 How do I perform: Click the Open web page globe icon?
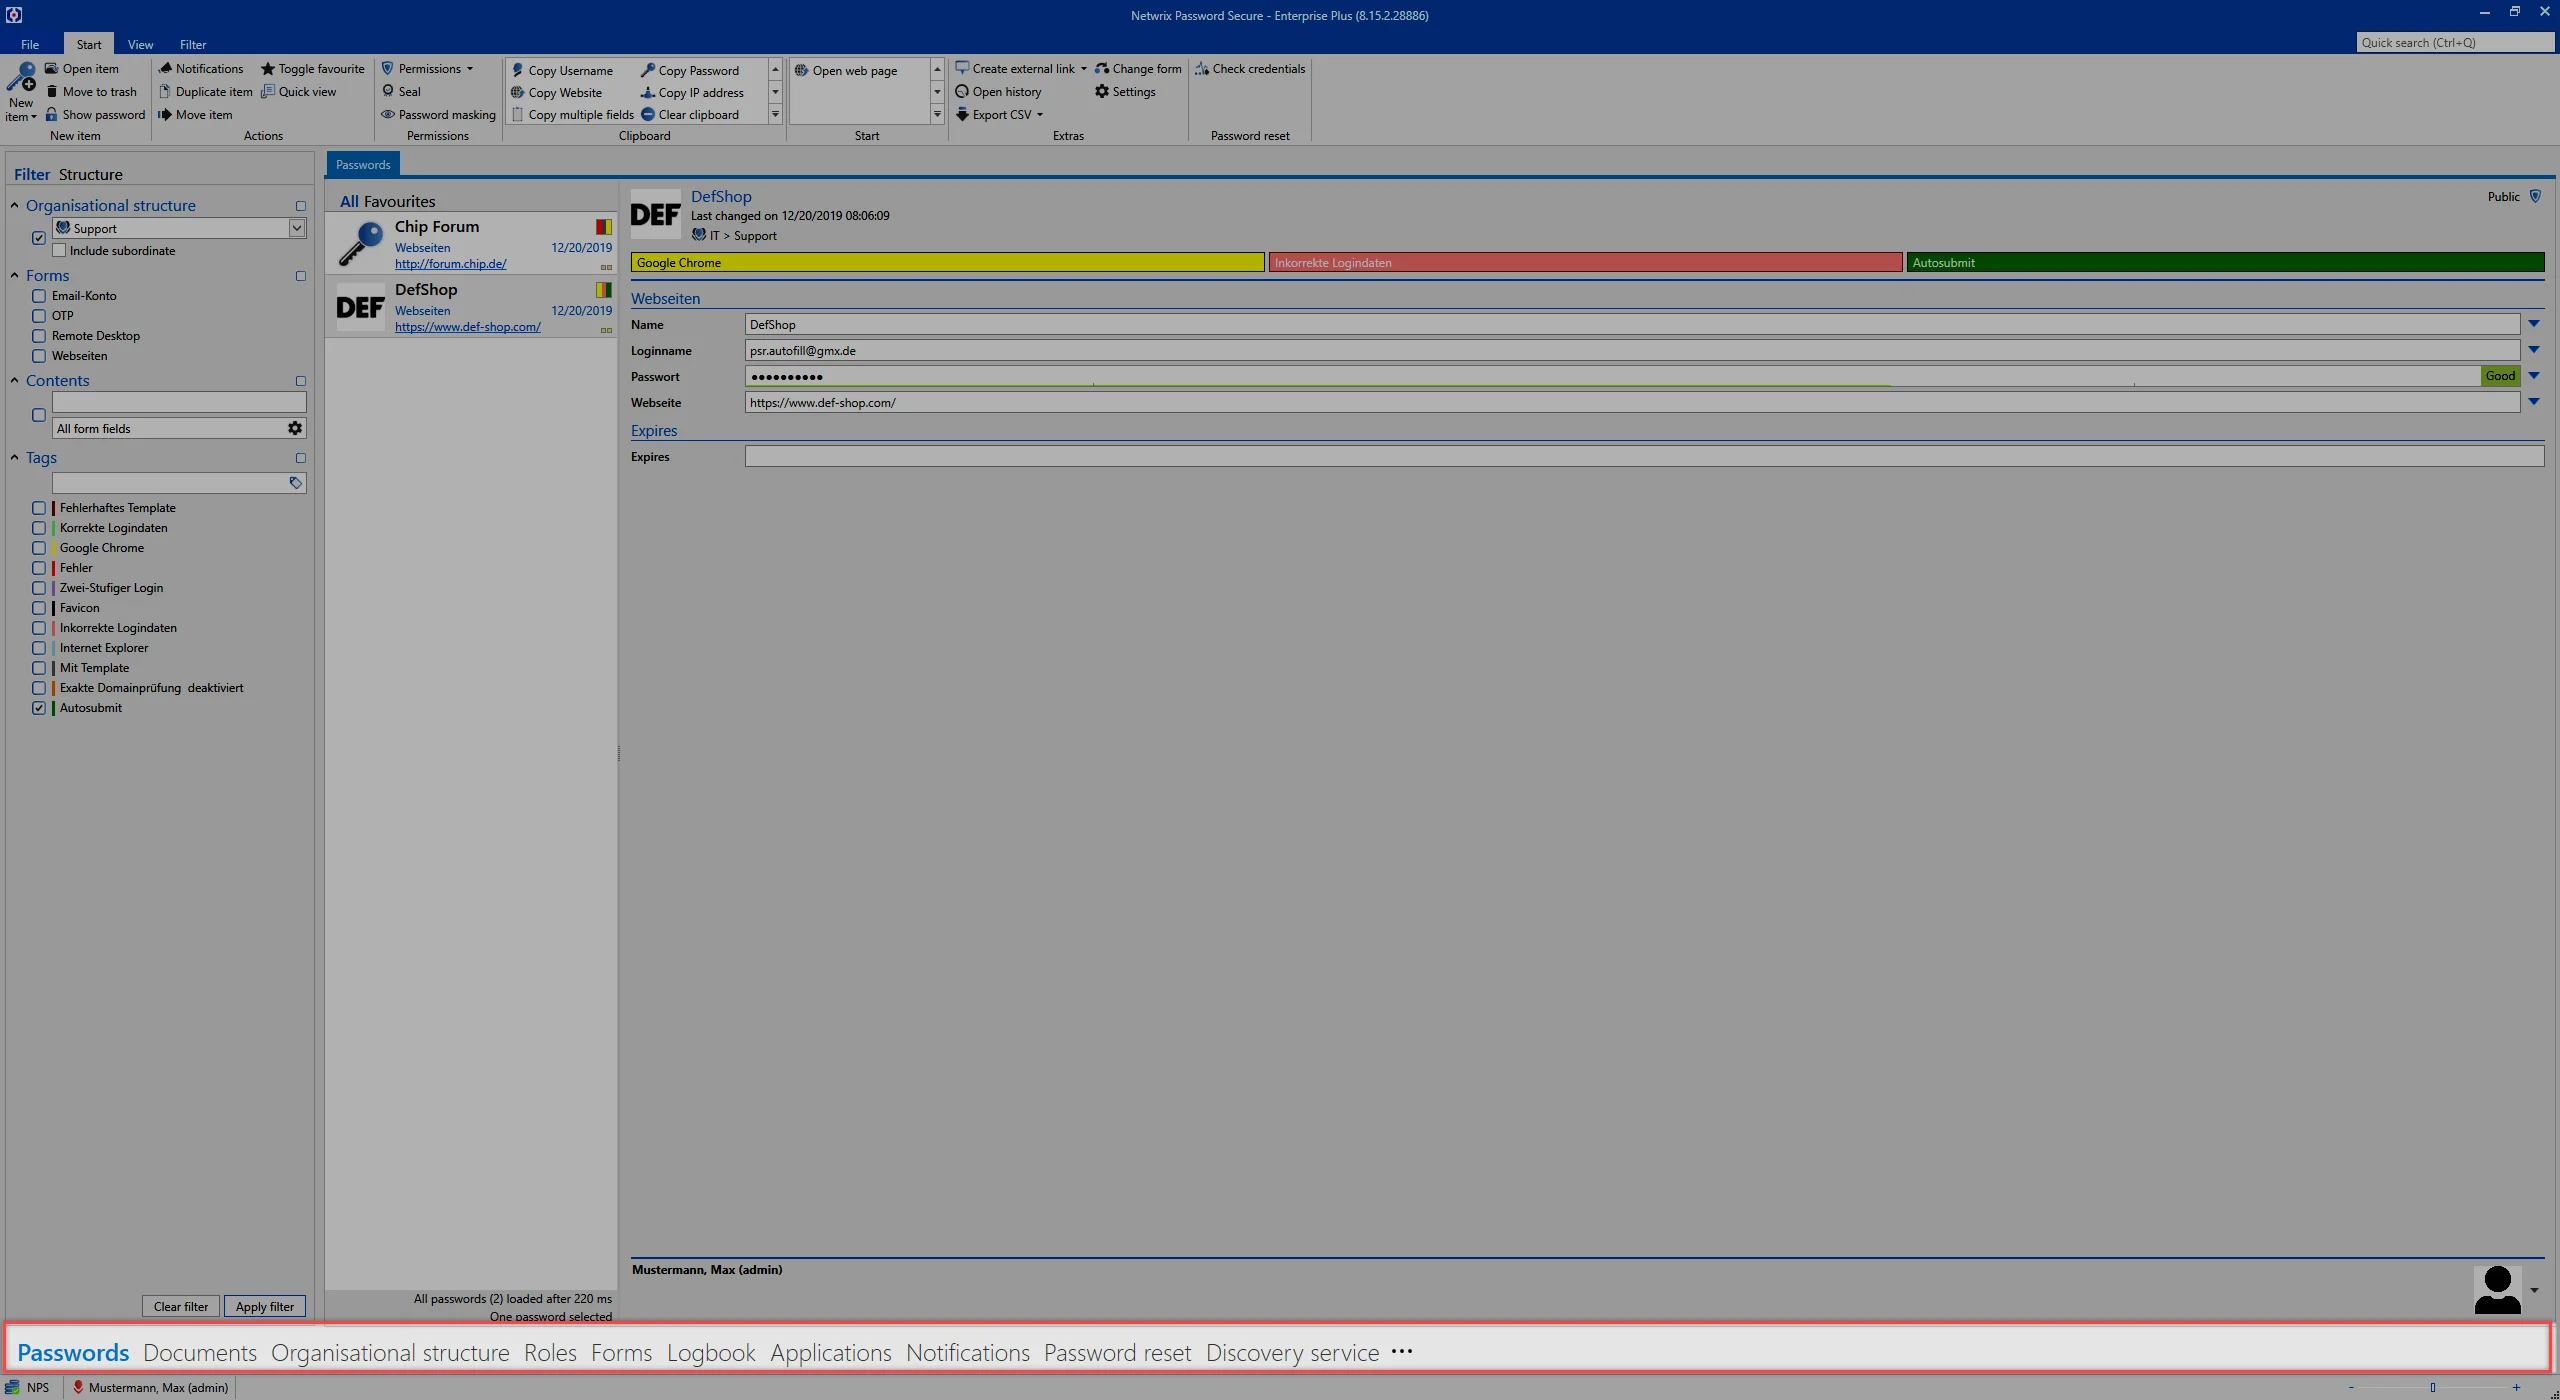click(x=802, y=71)
